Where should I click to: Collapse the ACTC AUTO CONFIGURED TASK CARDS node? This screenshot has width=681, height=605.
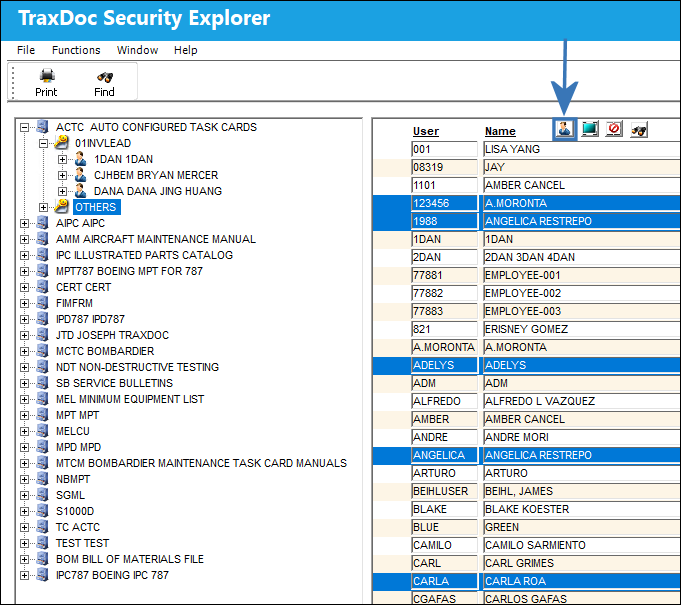click(x=24, y=127)
